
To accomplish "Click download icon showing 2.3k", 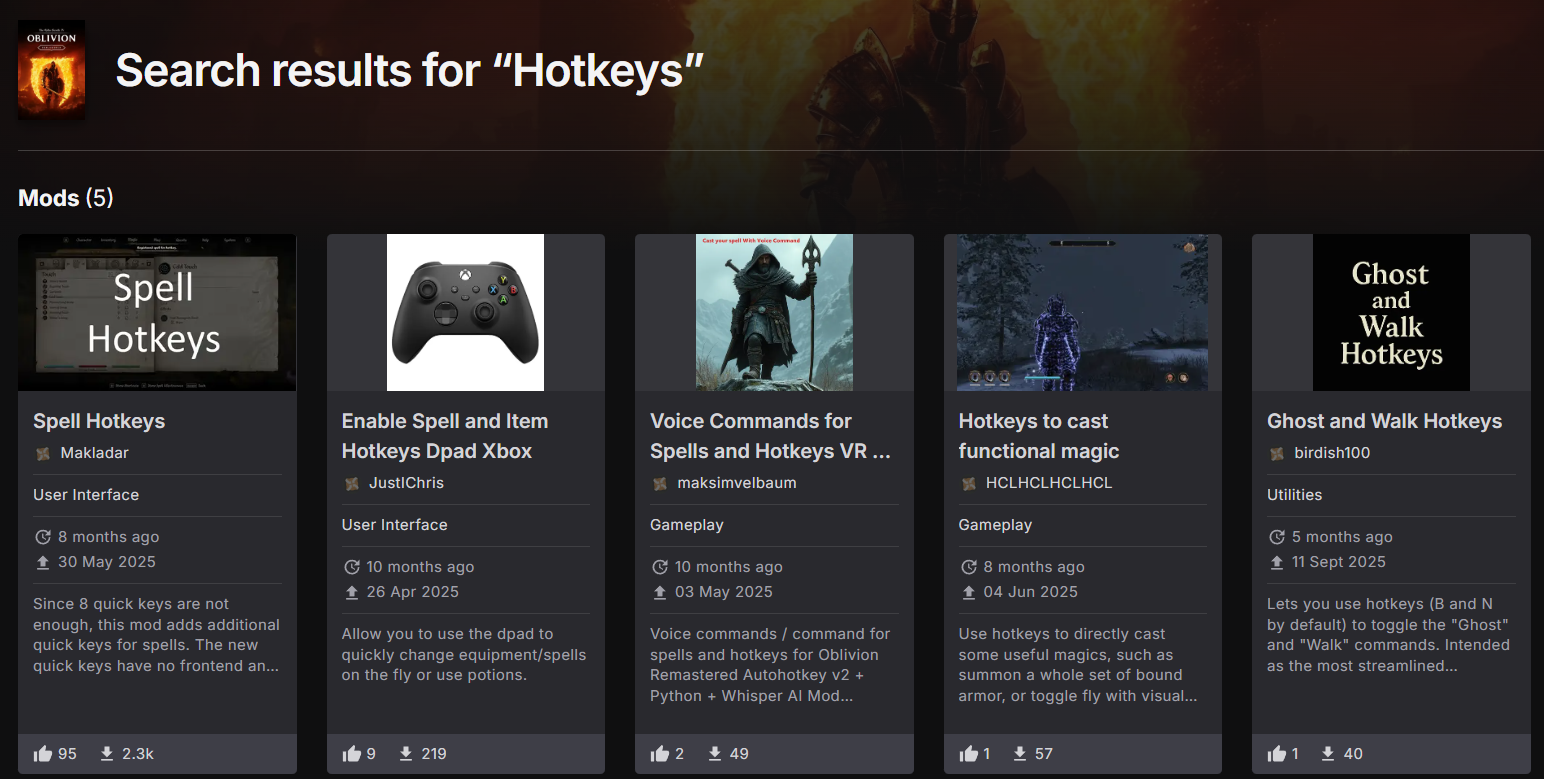I will (x=107, y=754).
